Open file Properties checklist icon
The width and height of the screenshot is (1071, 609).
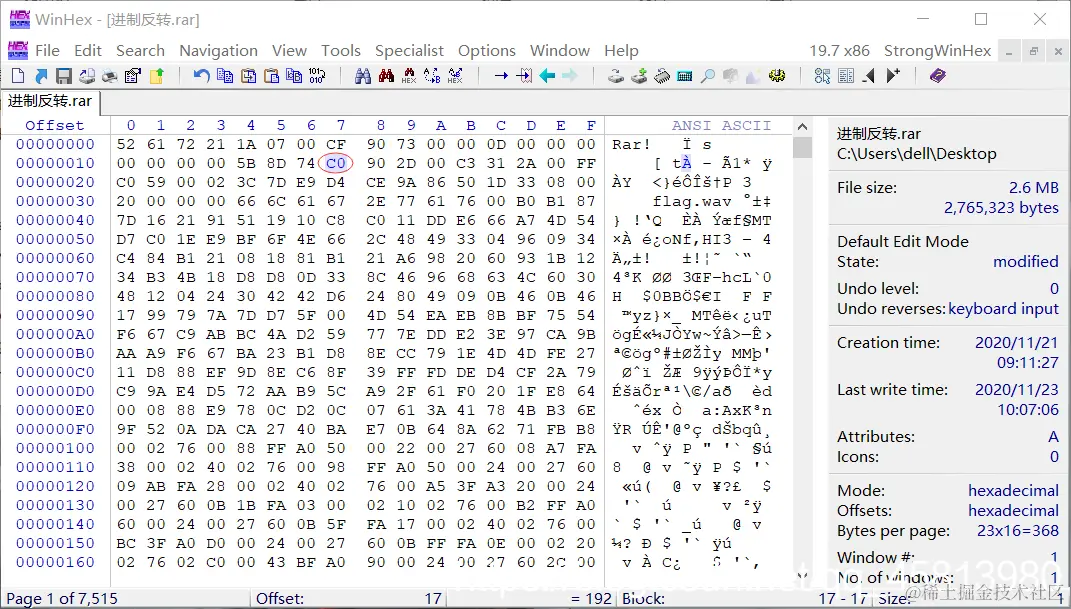tap(133, 76)
